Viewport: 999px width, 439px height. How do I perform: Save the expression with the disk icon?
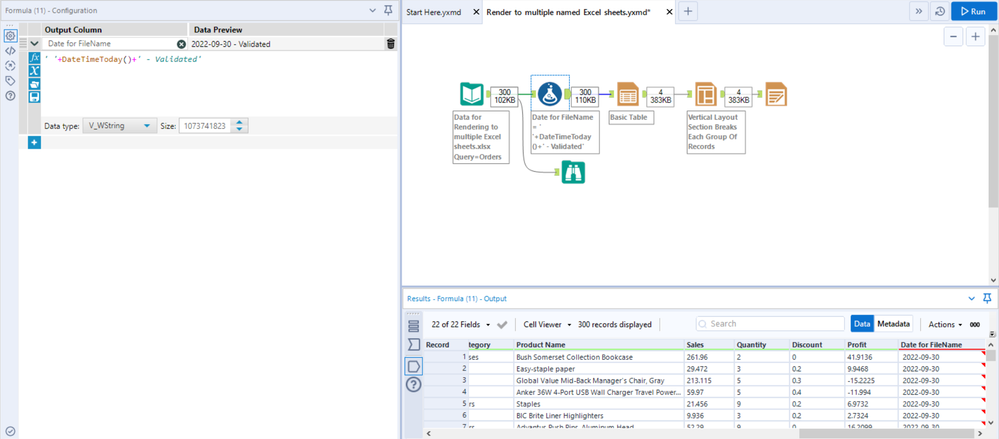34,97
